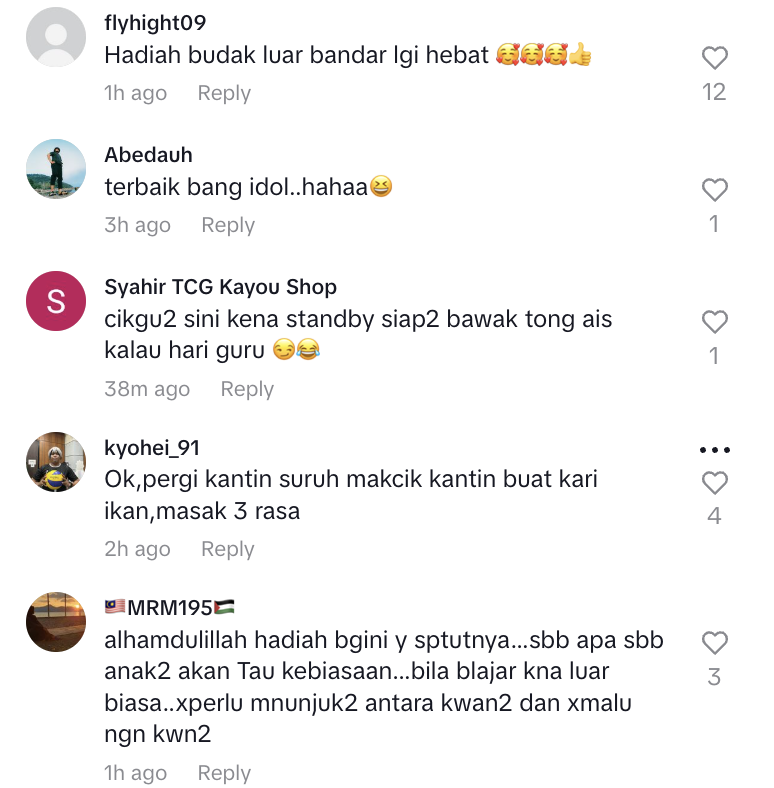
Task: Like kyohei_91's comment about kantin
Action: 714,483
